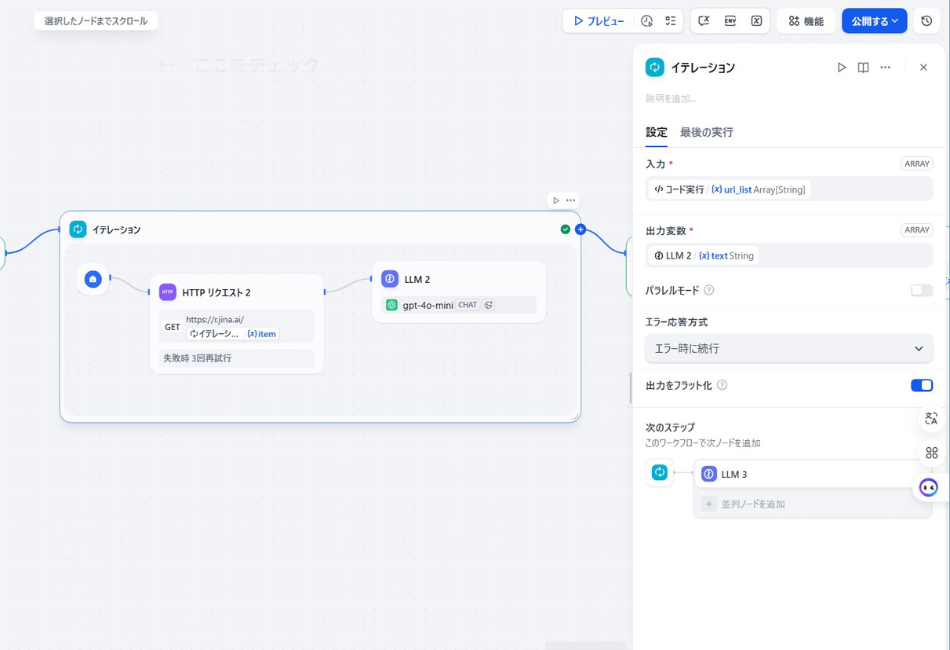
Task: Click the 機能 features button
Action: coord(805,21)
